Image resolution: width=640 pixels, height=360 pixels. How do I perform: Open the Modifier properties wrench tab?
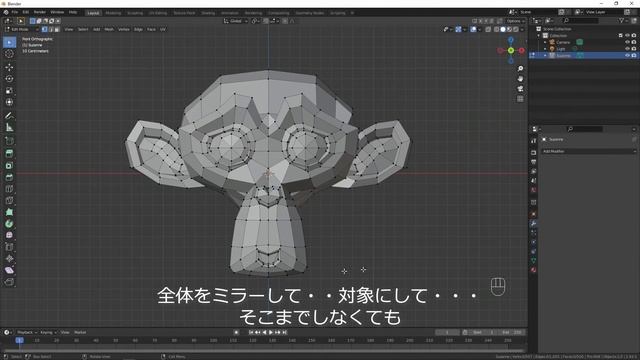coord(533,223)
